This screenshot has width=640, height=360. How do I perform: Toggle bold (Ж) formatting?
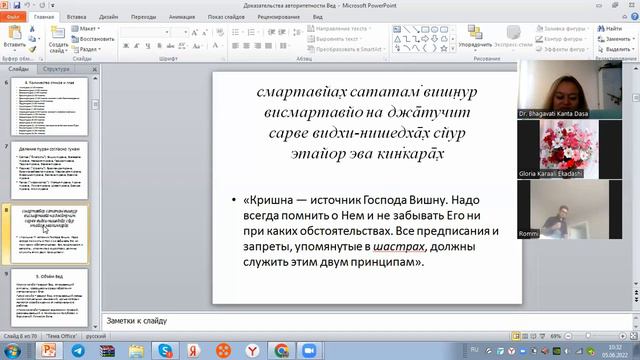(126, 46)
